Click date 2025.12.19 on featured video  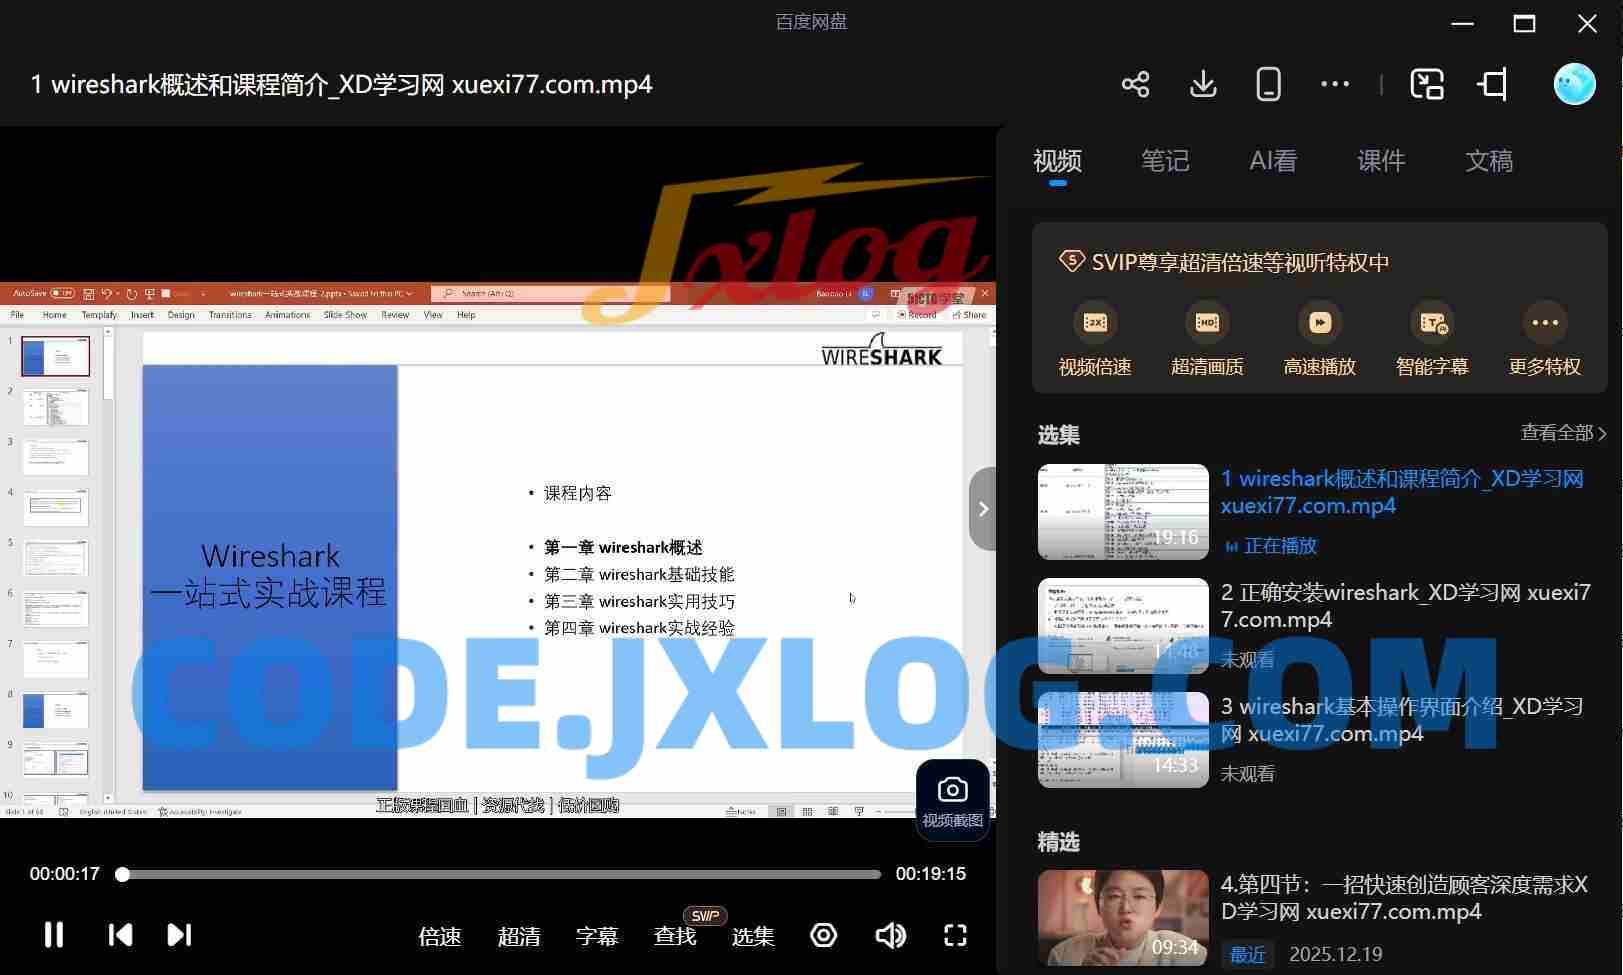coord(1336,954)
